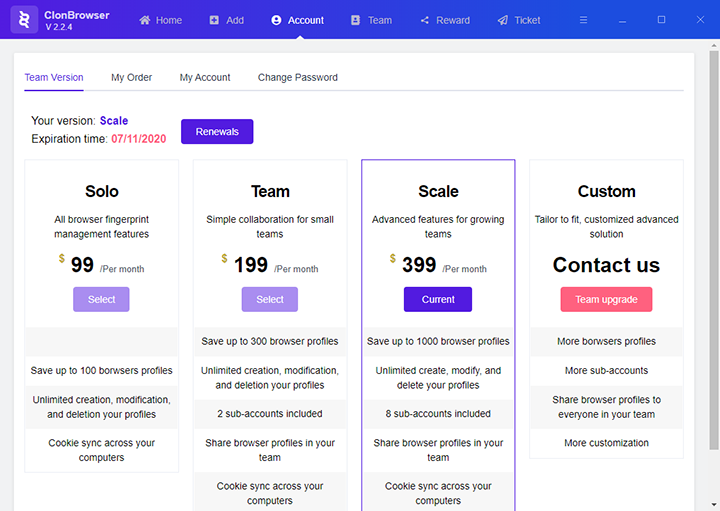This screenshot has height=511, width=720.
Task: Click 'More borwsers profiles' row
Action: [x=606, y=341]
